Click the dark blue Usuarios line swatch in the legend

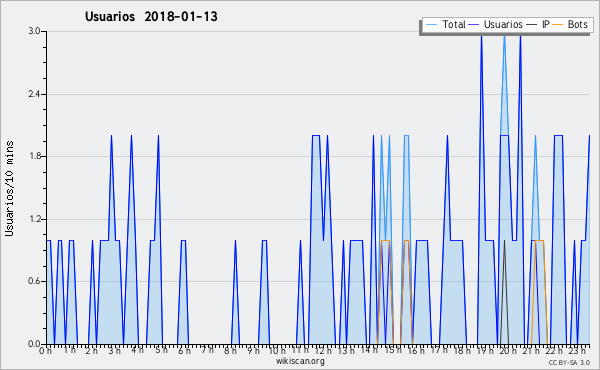[x=474, y=25]
